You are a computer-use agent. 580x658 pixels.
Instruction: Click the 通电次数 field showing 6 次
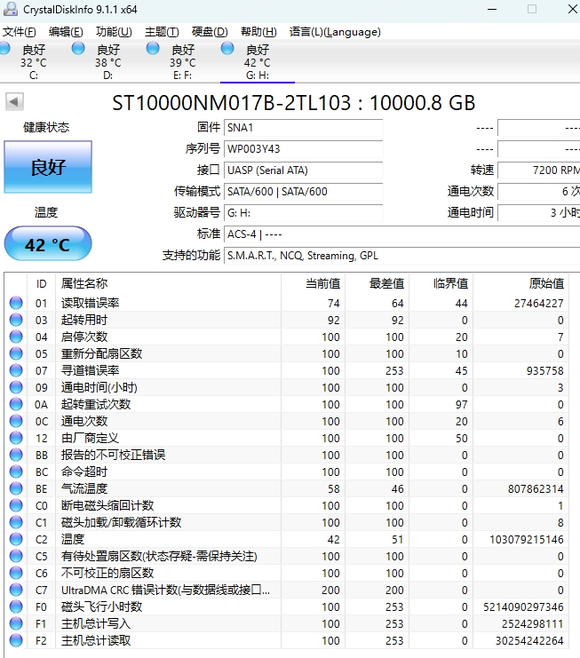[539, 192]
